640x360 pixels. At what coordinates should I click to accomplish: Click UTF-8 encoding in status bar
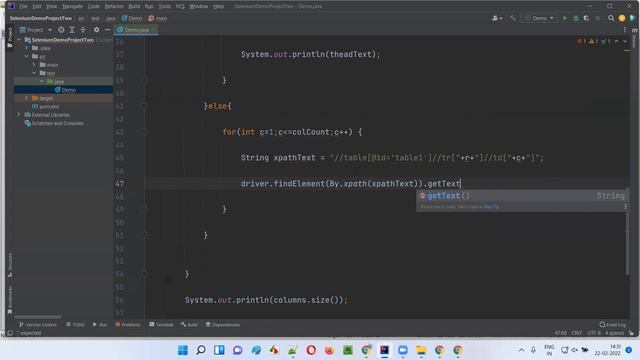pos(594,333)
